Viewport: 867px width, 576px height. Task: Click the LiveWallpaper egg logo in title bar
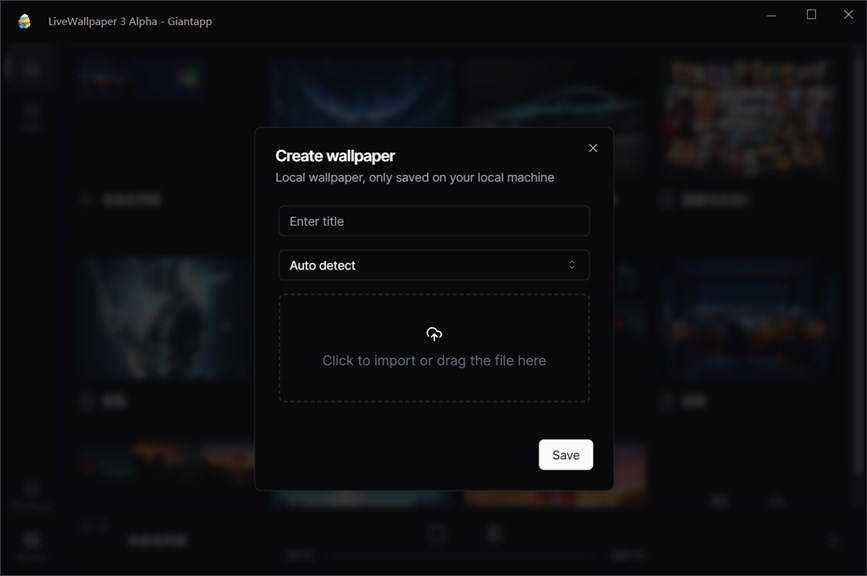(x=24, y=21)
